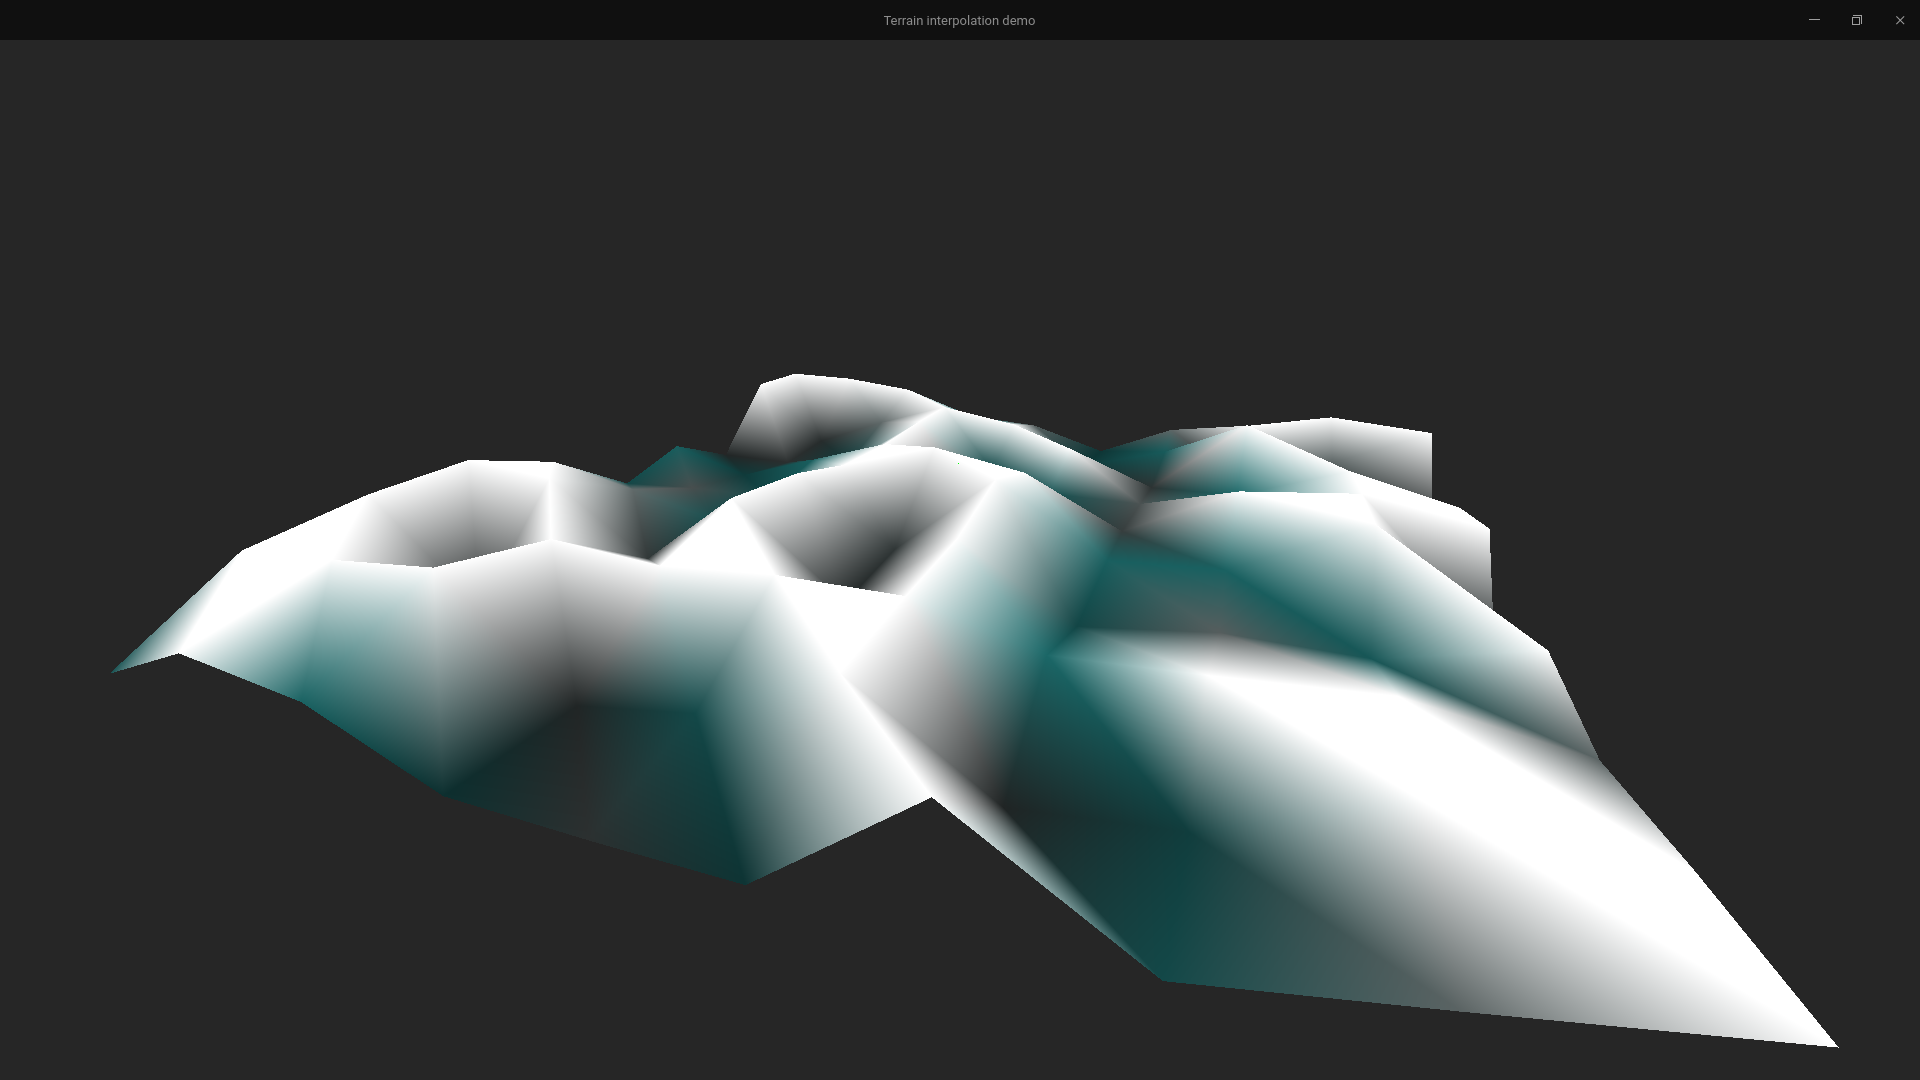Click the empty dark background above the terrain
This screenshot has height=1080, width=1920.
[960, 200]
